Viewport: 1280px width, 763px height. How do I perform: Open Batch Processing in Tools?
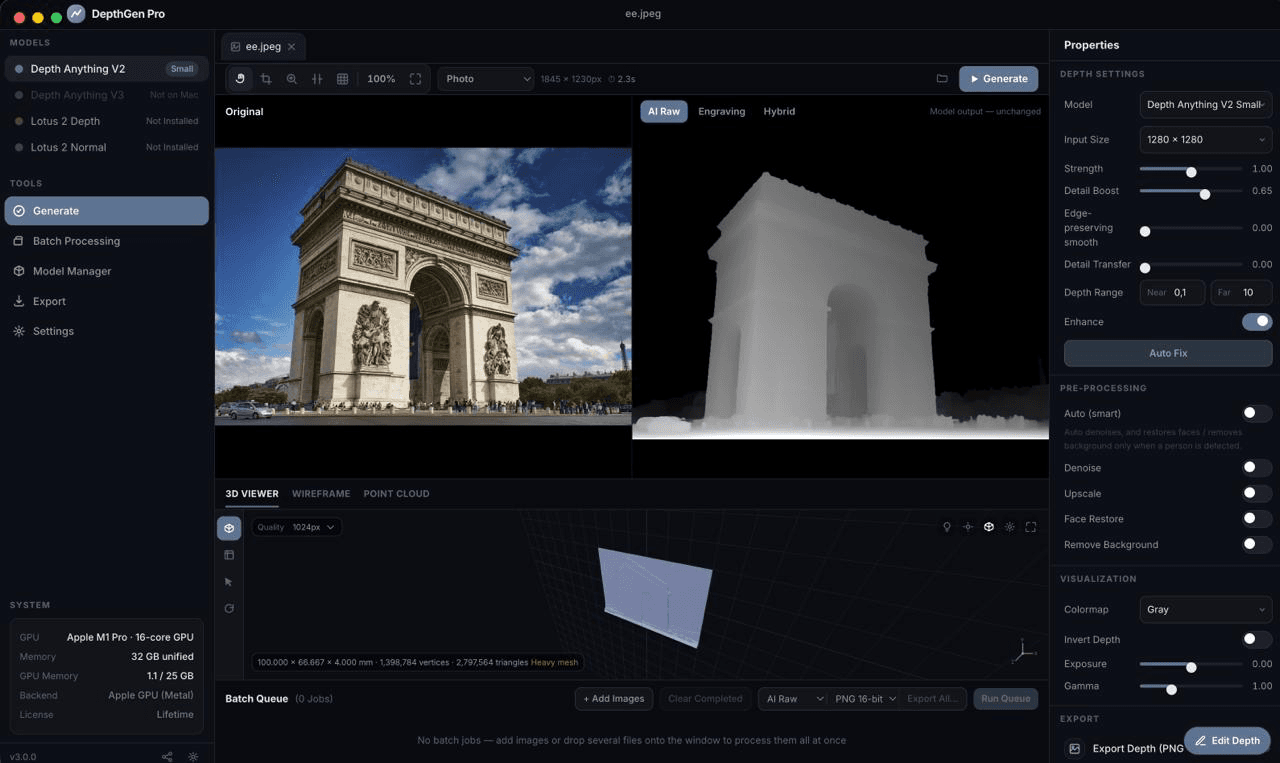107,241
